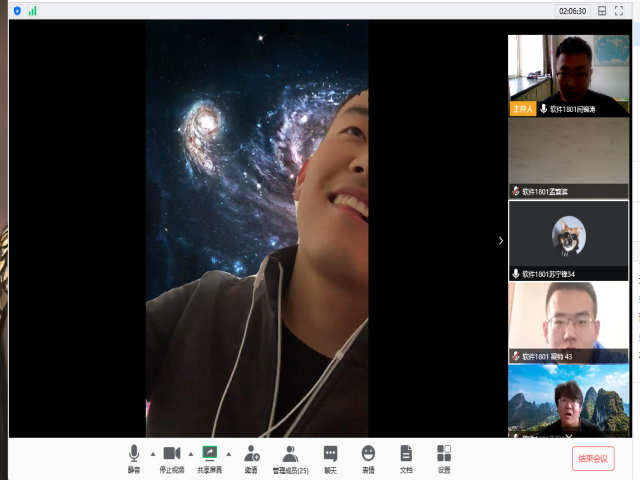Click the end meeting (结束会议) button
This screenshot has width=640, height=480.
[x=593, y=458]
